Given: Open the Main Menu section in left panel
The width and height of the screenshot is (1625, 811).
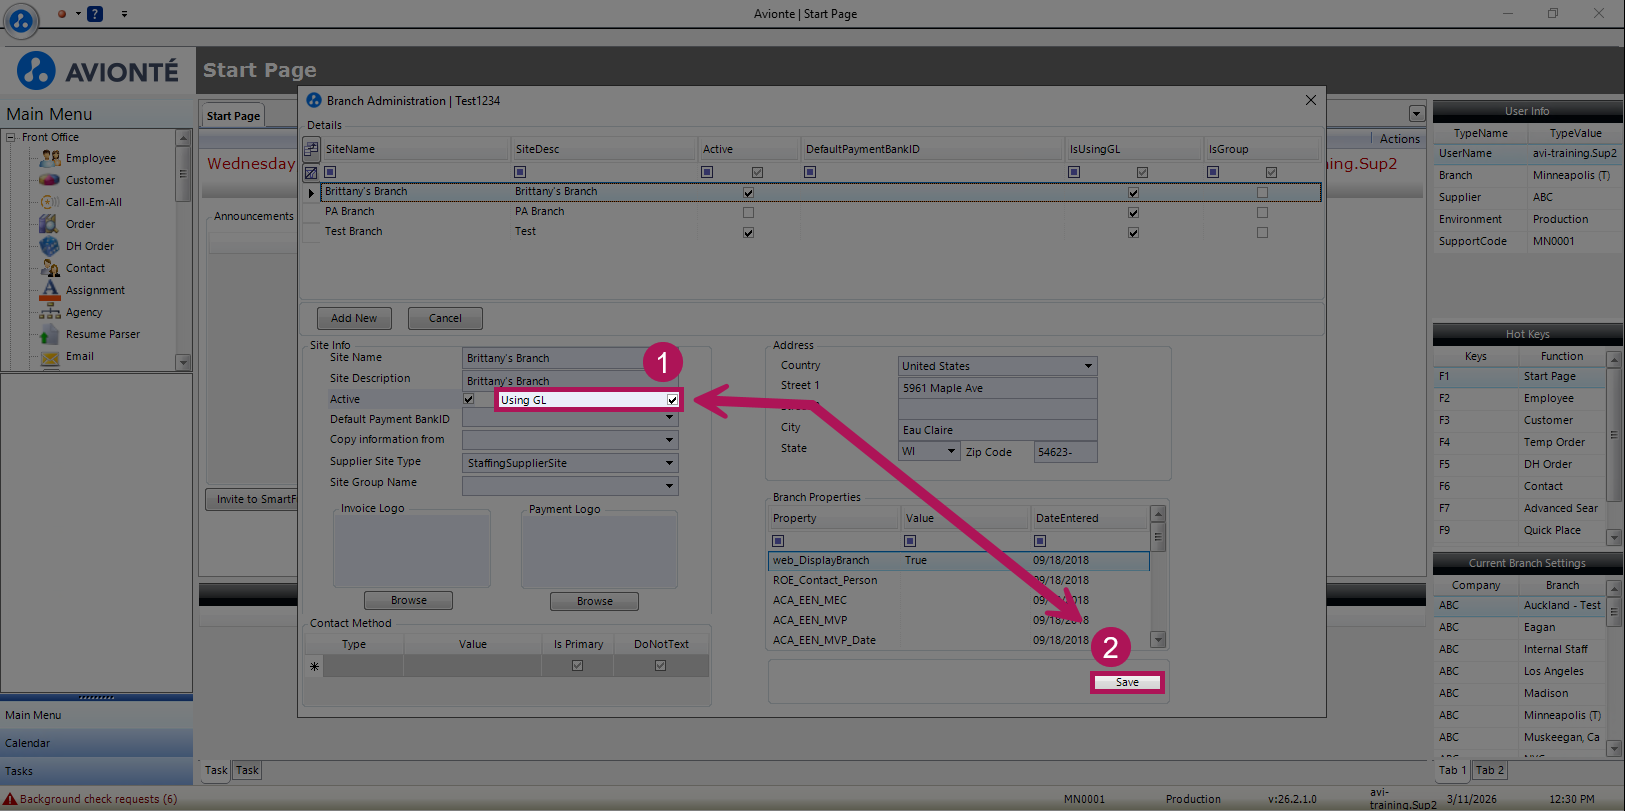Looking at the screenshot, I should 97,715.
